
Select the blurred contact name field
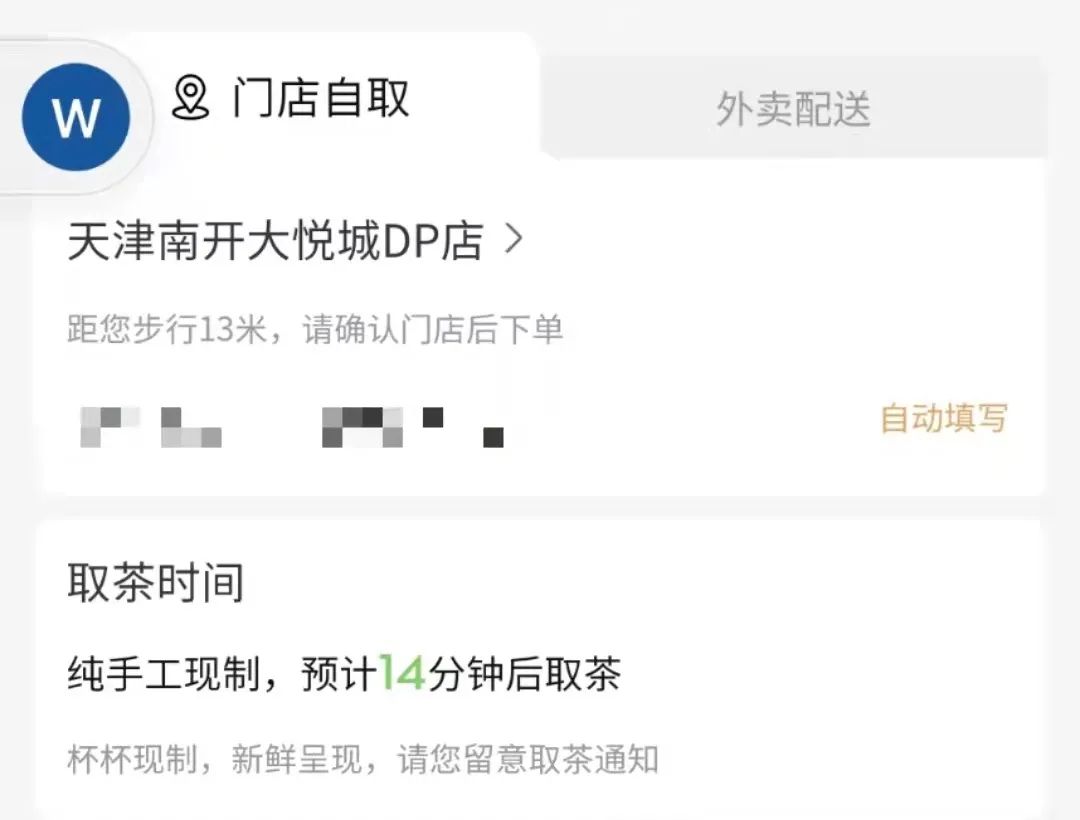(x=151, y=427)
